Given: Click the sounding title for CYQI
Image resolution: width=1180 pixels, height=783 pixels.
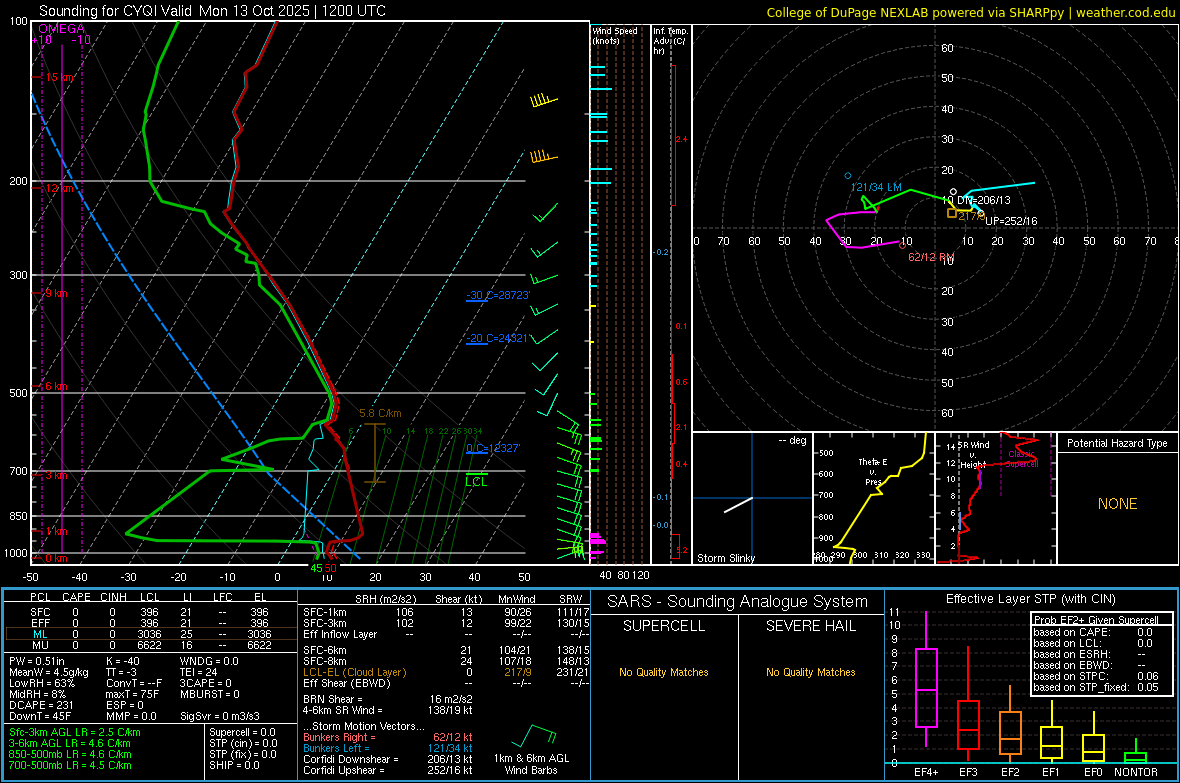Looking at the screenshot, I should pos(212,11).
